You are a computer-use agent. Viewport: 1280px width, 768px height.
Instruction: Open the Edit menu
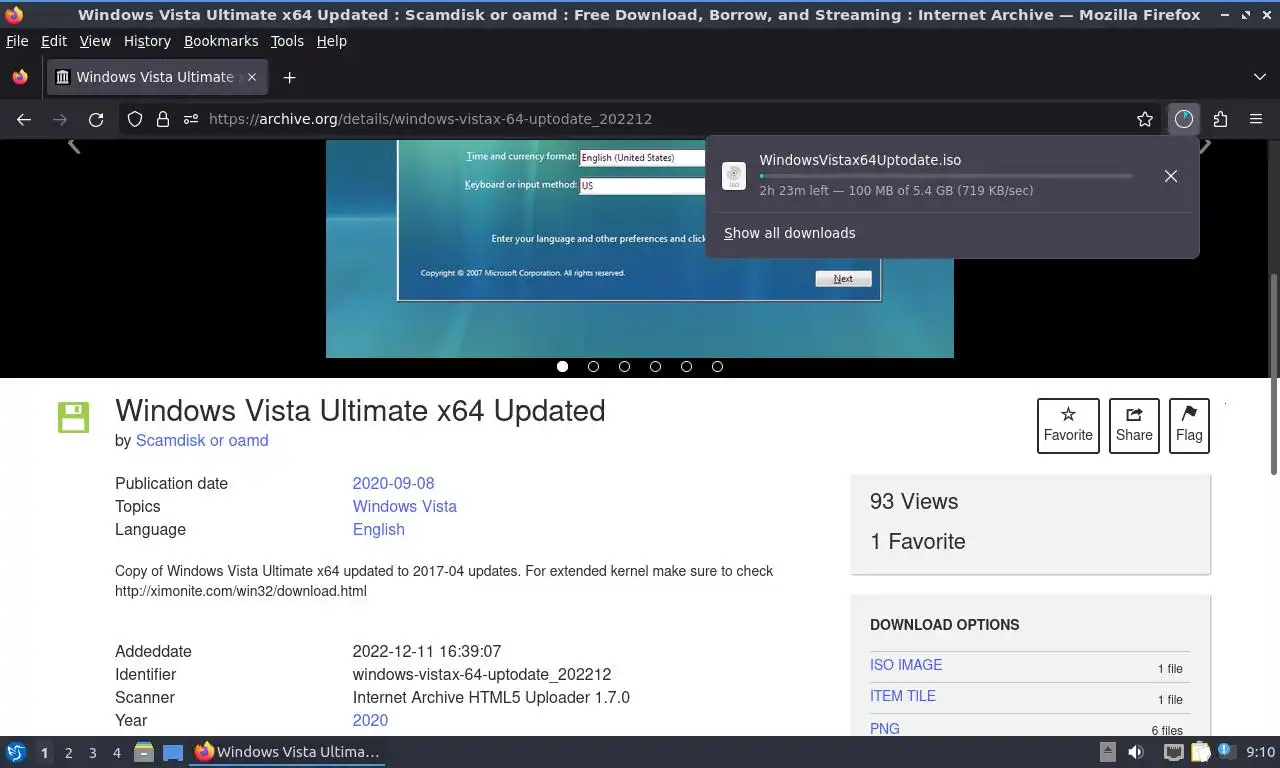(54, 41)
